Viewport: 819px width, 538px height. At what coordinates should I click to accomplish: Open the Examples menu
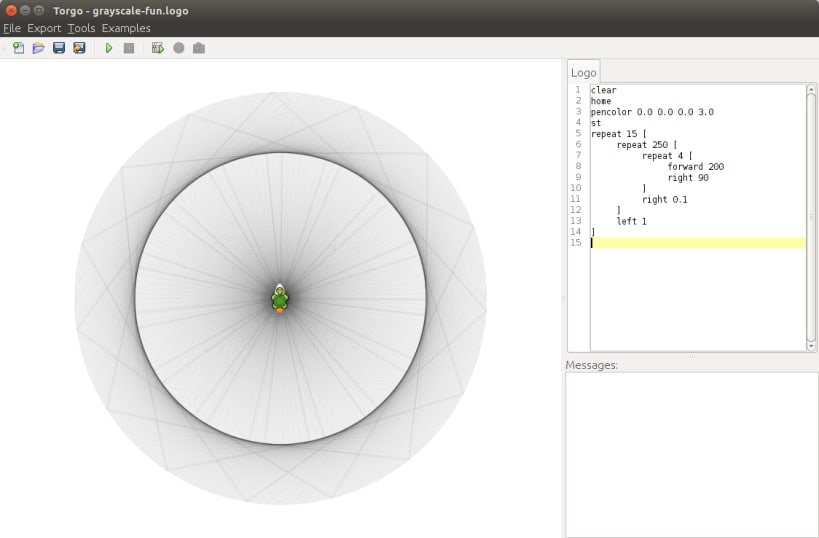[x=126, y=28]
